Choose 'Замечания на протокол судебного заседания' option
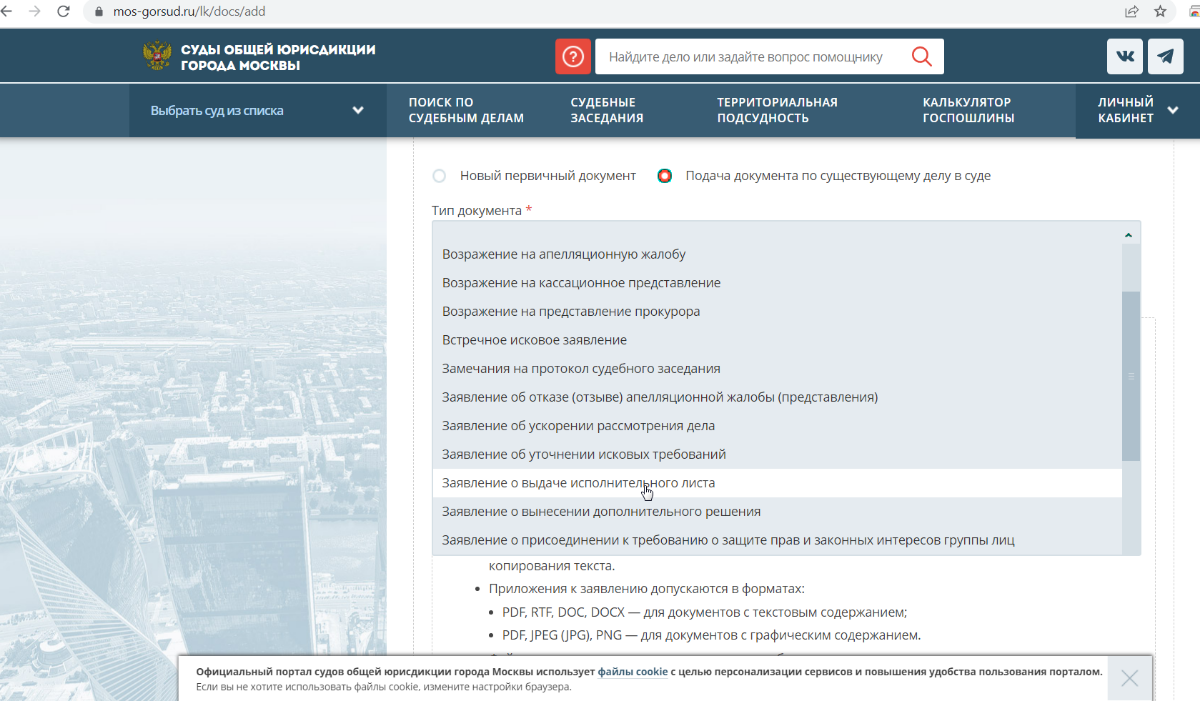This screenshot has width=1200, height=701. point(777,368)
